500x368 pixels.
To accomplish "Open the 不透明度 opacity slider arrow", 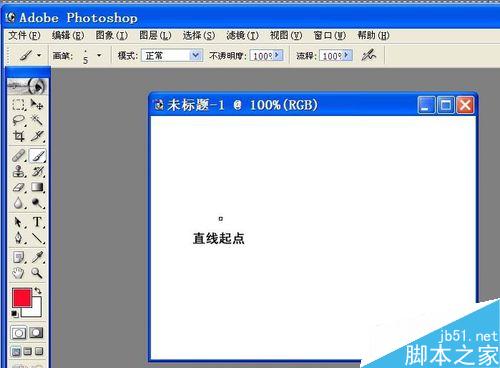I will [x=278, y=55].
